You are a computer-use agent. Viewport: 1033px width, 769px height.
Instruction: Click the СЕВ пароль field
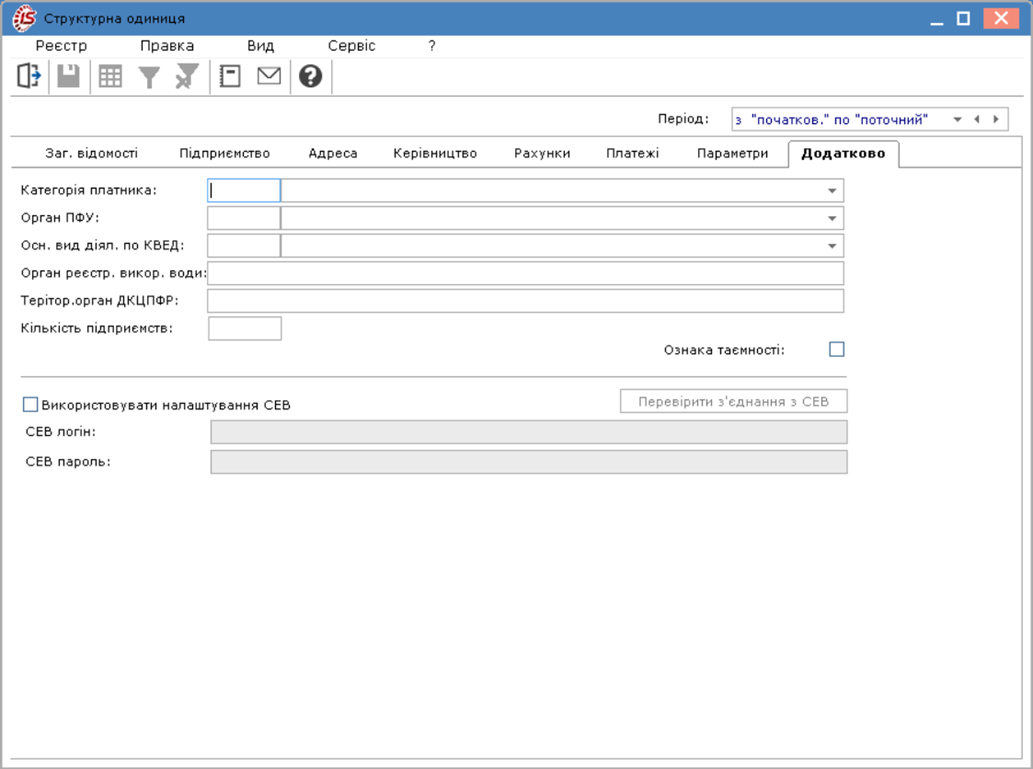click(x=528, y=462)
